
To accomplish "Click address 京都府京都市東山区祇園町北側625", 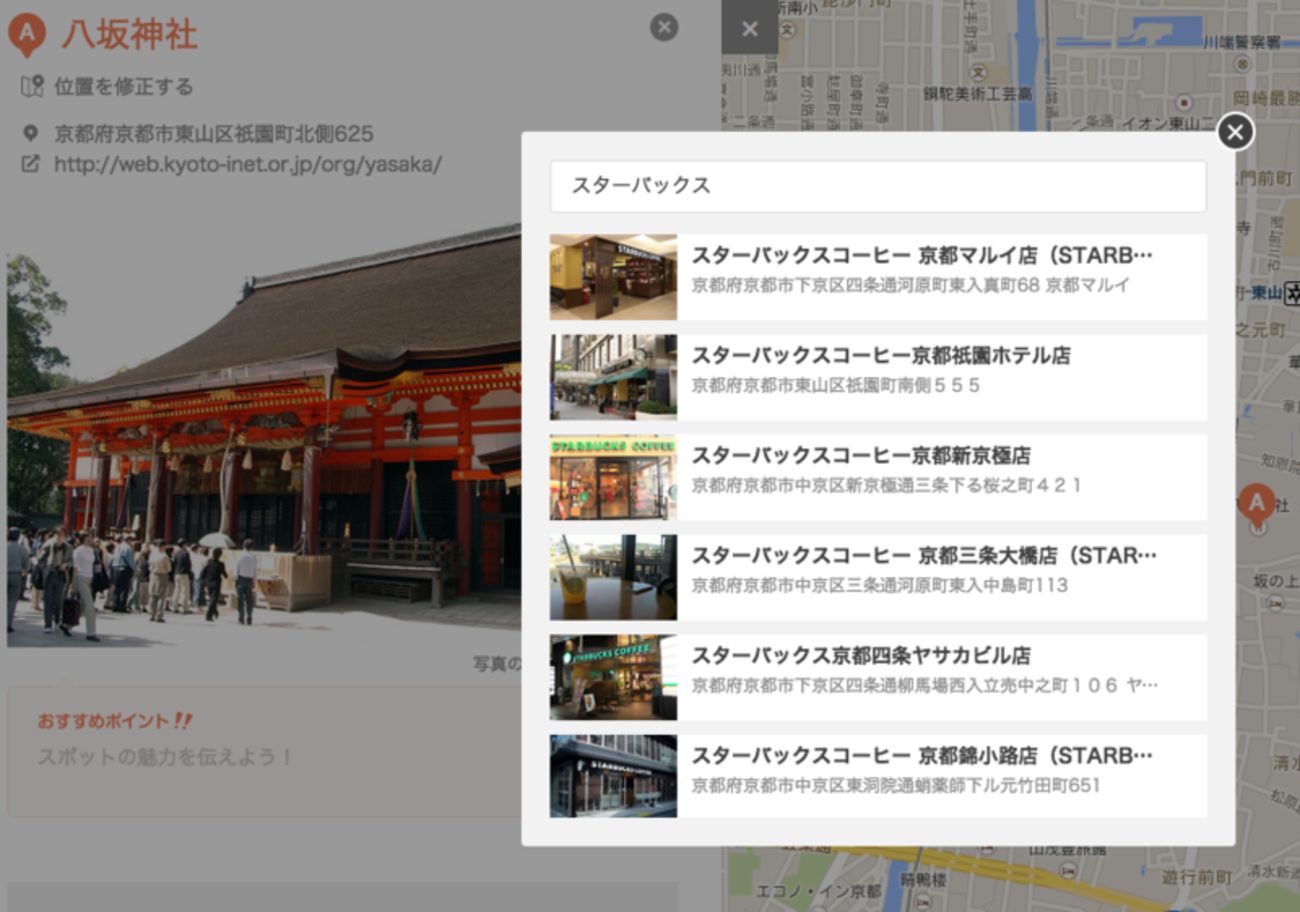I will (x=214, y=134).
